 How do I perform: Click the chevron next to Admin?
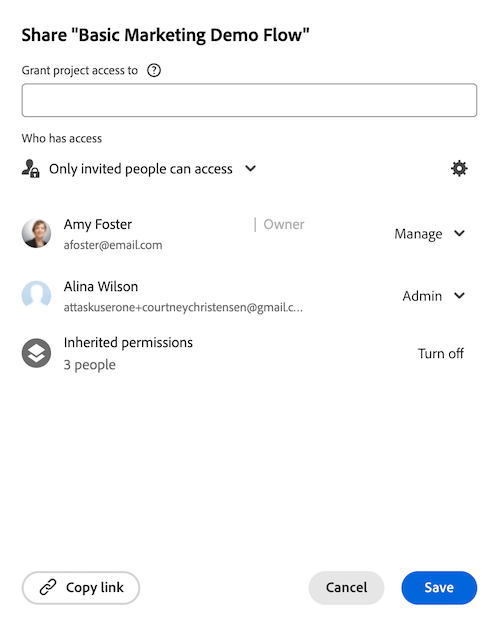[460, 296]
